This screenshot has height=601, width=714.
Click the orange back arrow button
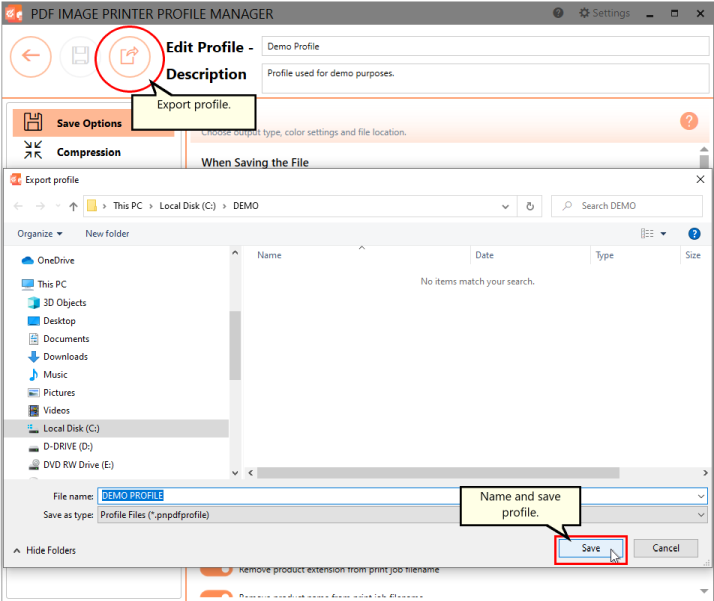click(31, 56)
